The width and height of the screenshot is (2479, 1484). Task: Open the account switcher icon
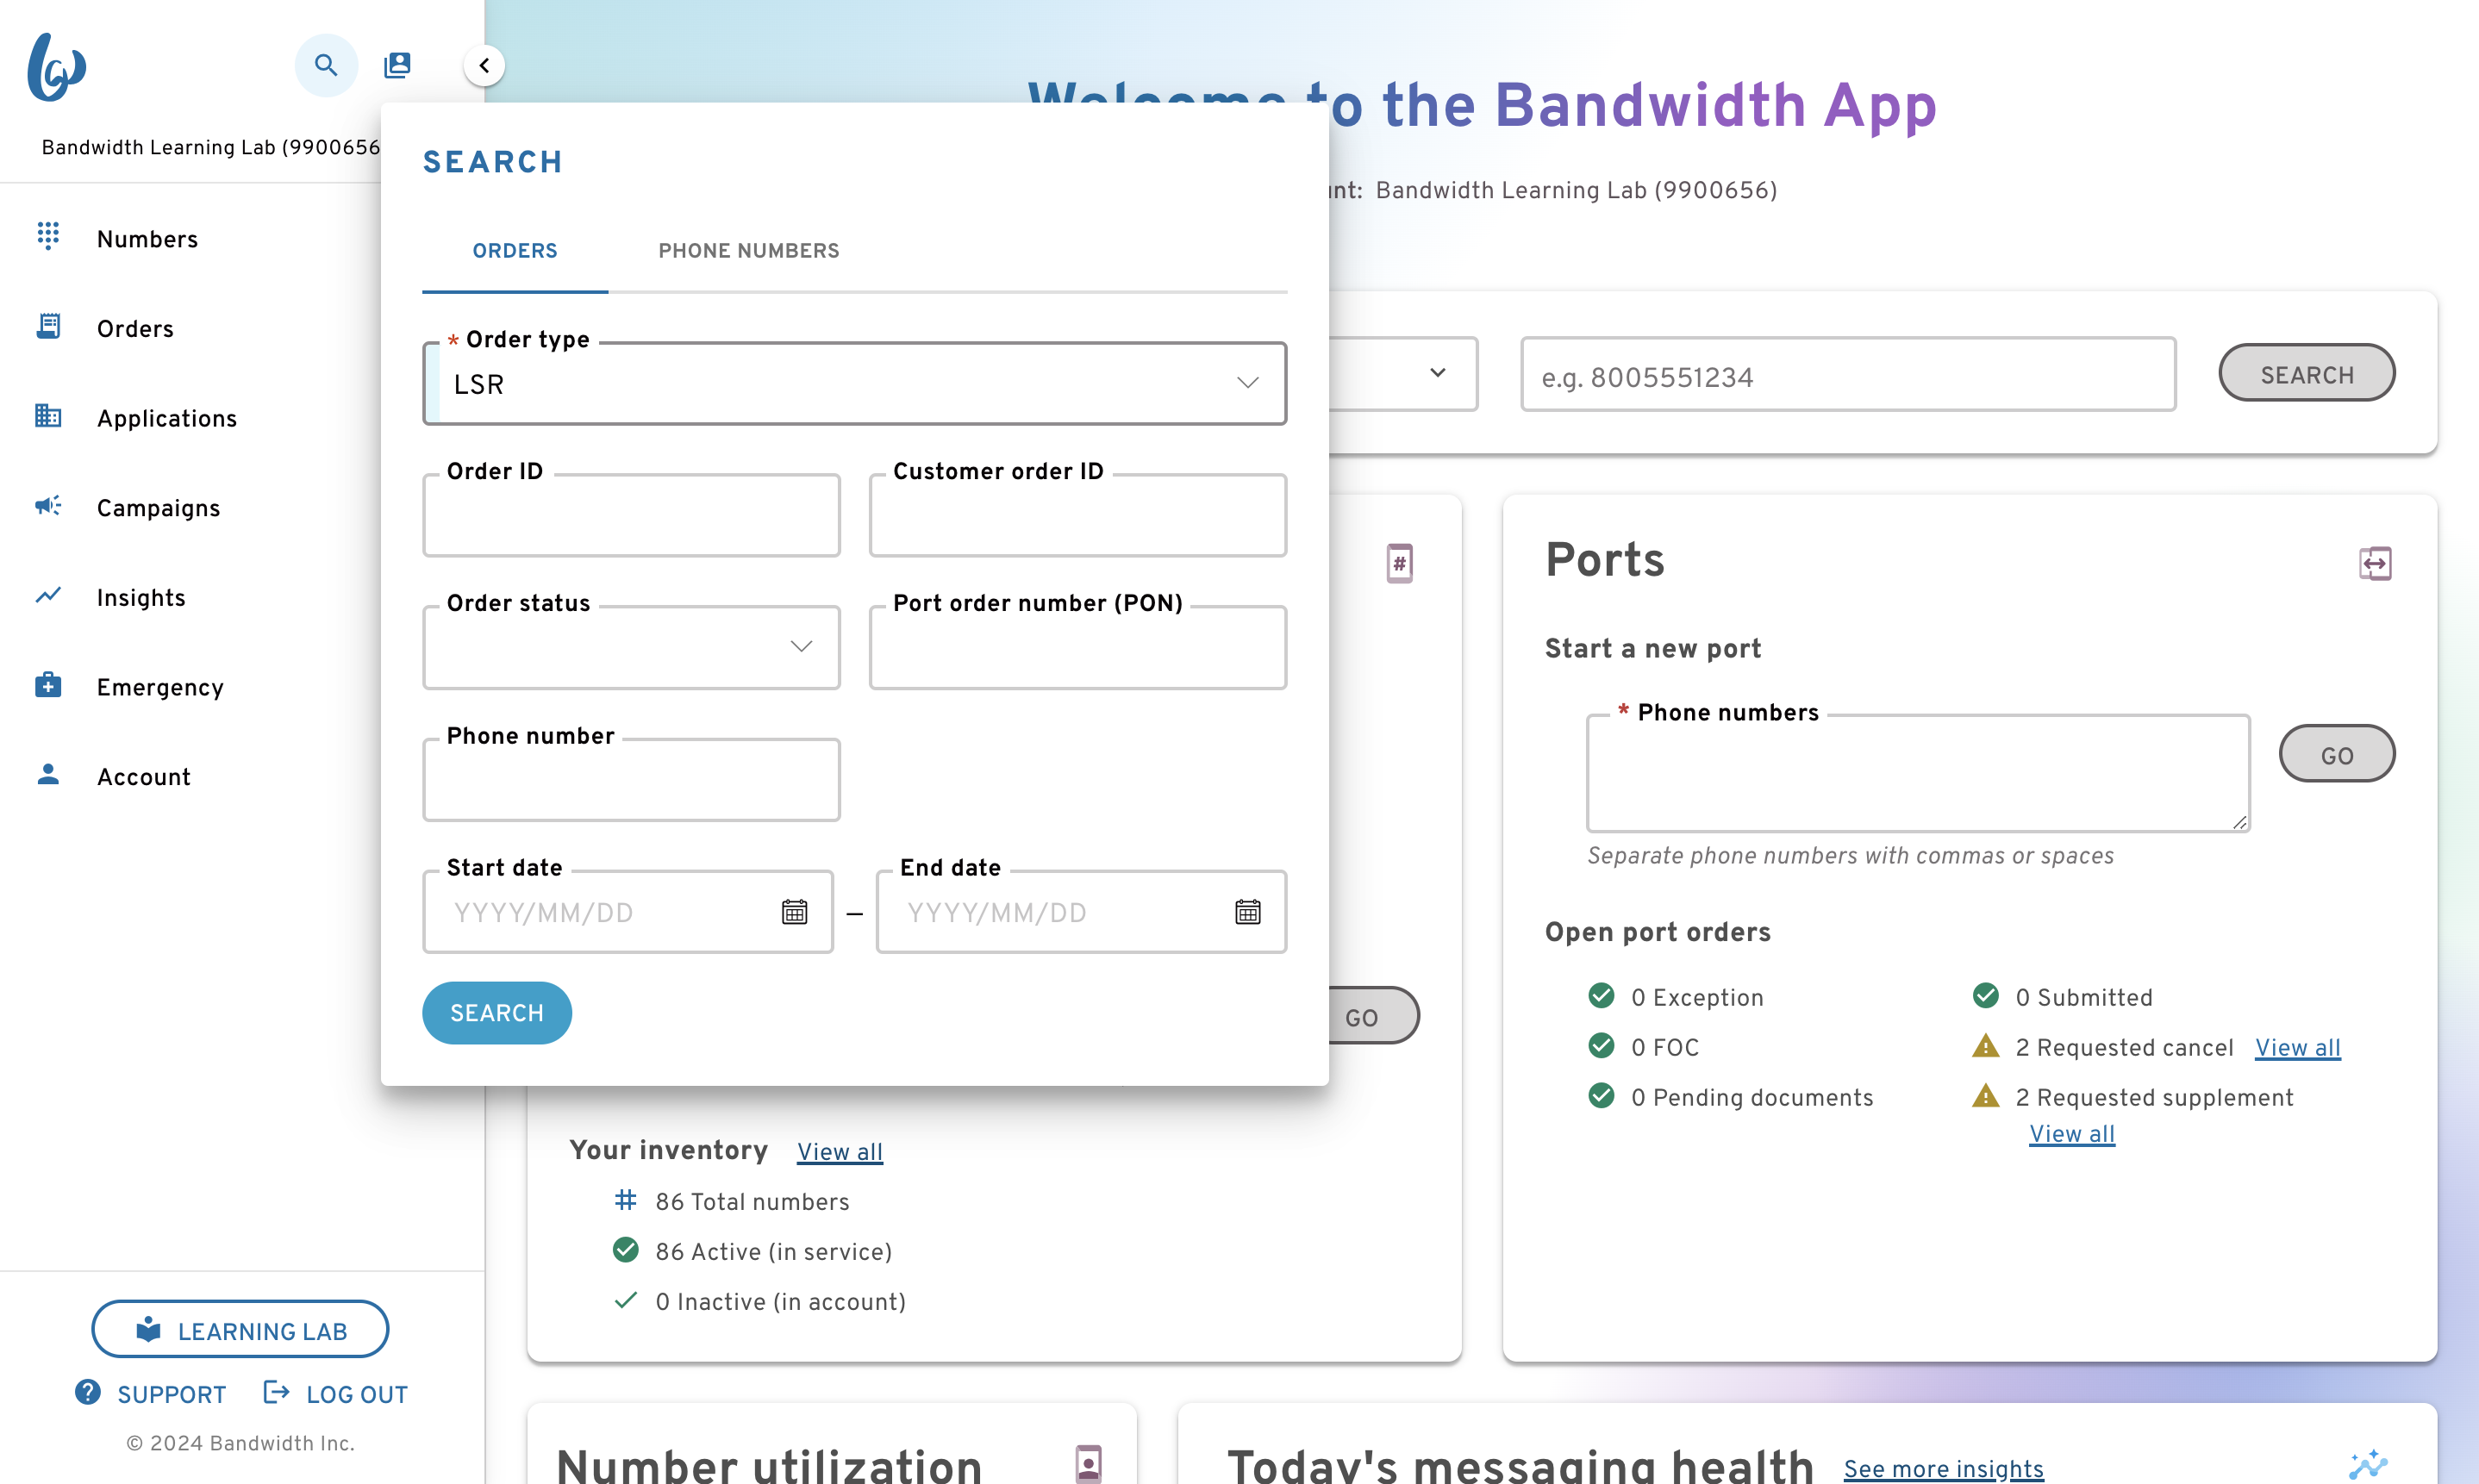tap(397, 66)
